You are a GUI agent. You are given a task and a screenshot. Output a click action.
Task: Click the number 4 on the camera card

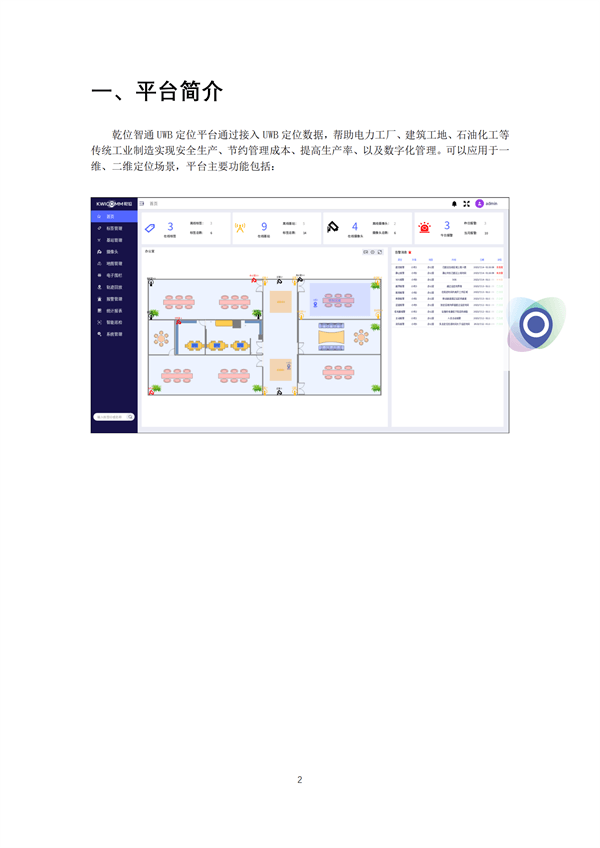355,227
